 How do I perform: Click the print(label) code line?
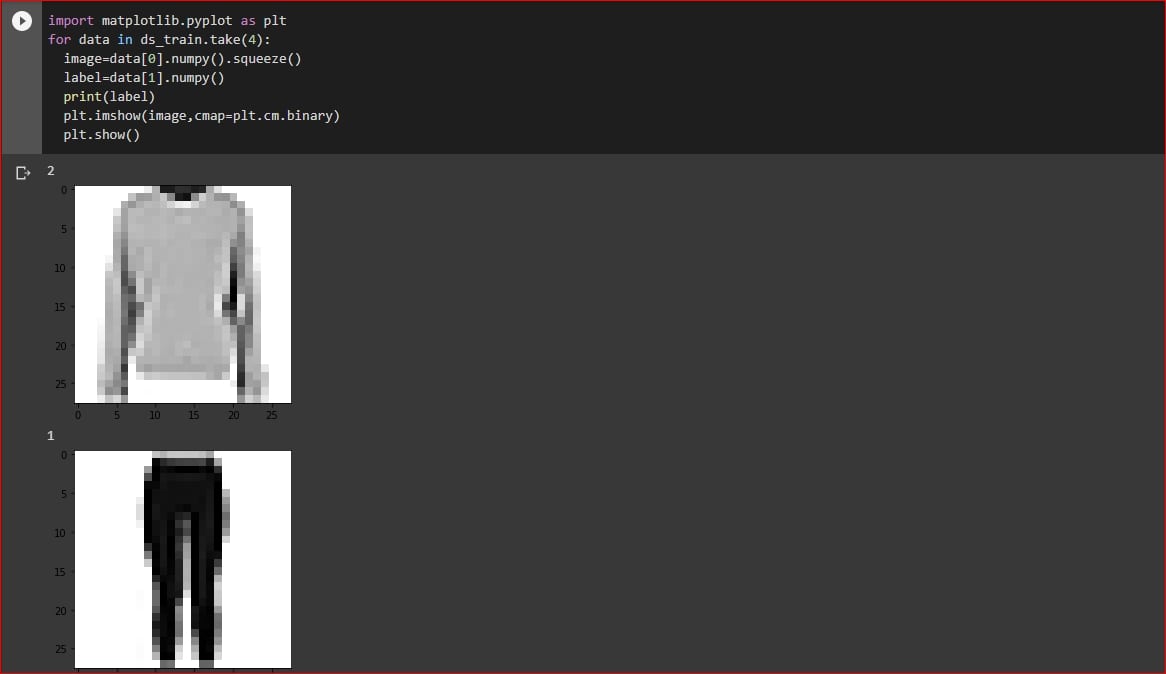[109, 97]
